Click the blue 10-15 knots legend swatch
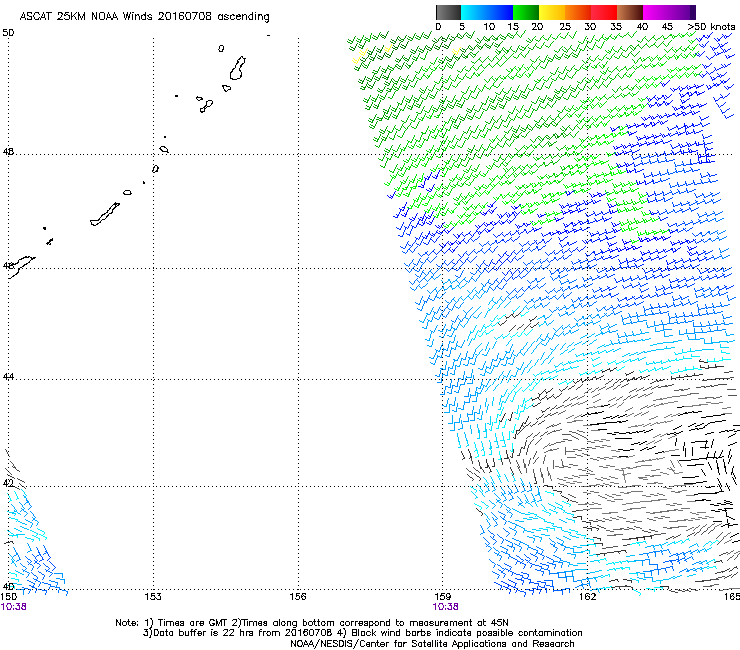Screen dimensions: 740x650 pyautogui.click(x=500, y=12)
